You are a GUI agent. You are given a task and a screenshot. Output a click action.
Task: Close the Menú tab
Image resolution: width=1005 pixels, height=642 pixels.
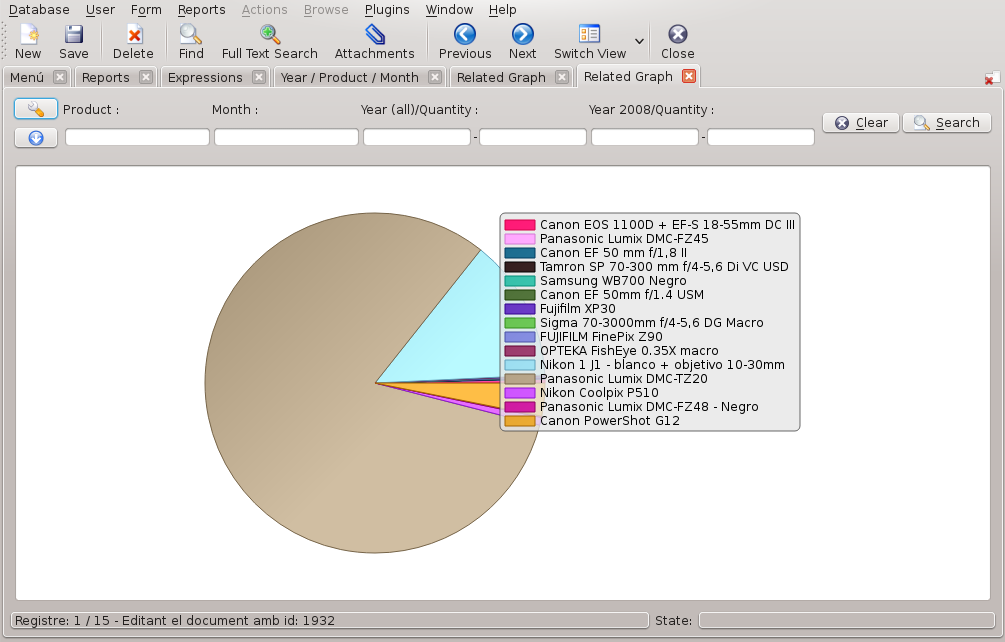60,77
